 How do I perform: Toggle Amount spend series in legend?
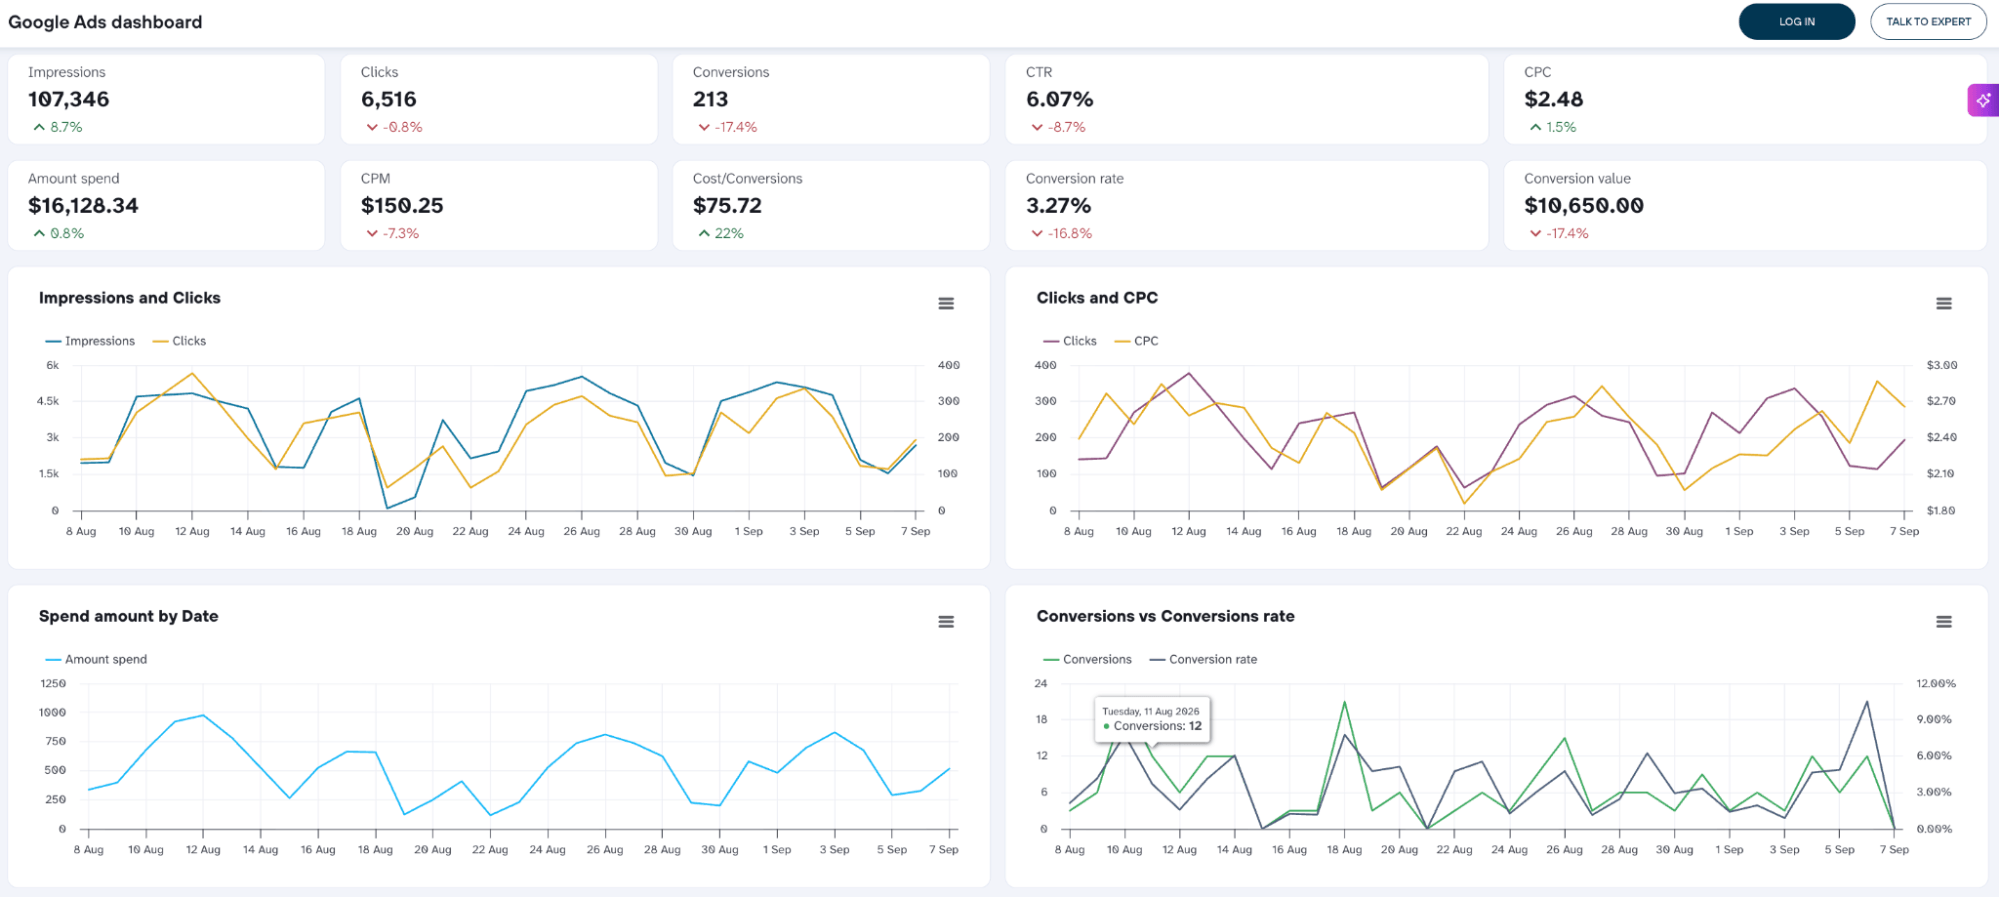point(96,659)
